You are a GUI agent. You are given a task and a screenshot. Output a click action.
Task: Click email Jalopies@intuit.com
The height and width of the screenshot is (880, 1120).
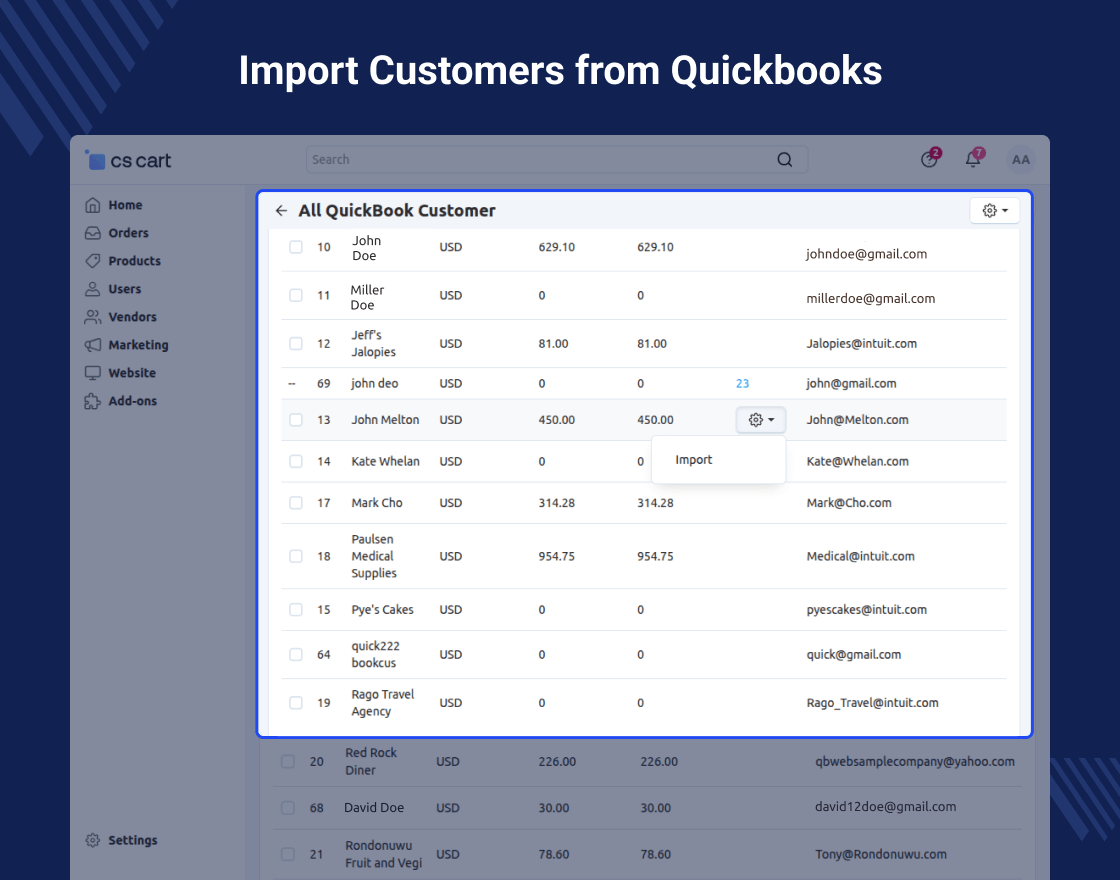tap(861, 344)
